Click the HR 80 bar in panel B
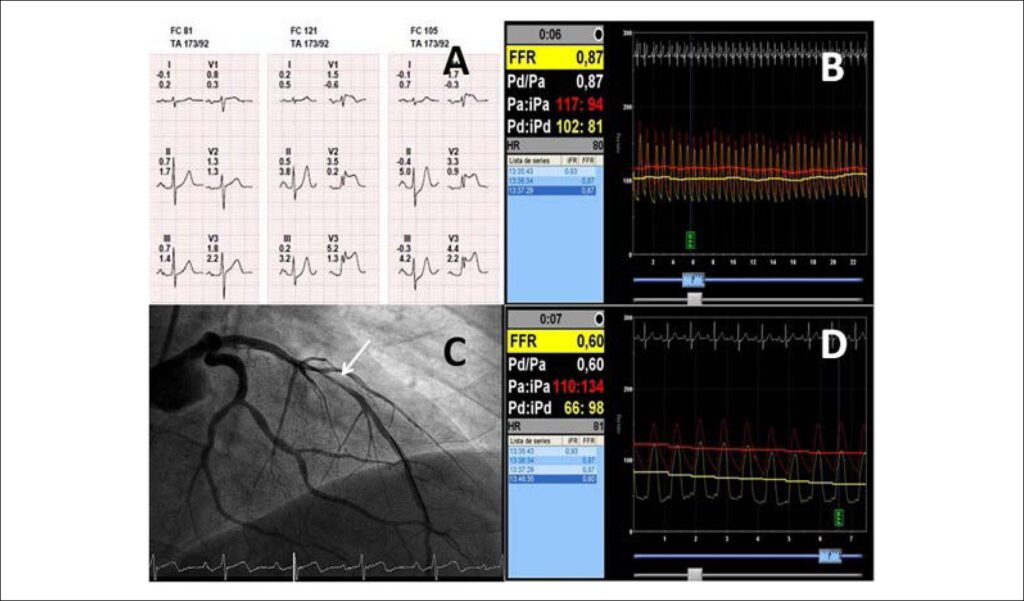Image resolution: width=1024 pixels, height=601 pixels. (x=555, y=146)
